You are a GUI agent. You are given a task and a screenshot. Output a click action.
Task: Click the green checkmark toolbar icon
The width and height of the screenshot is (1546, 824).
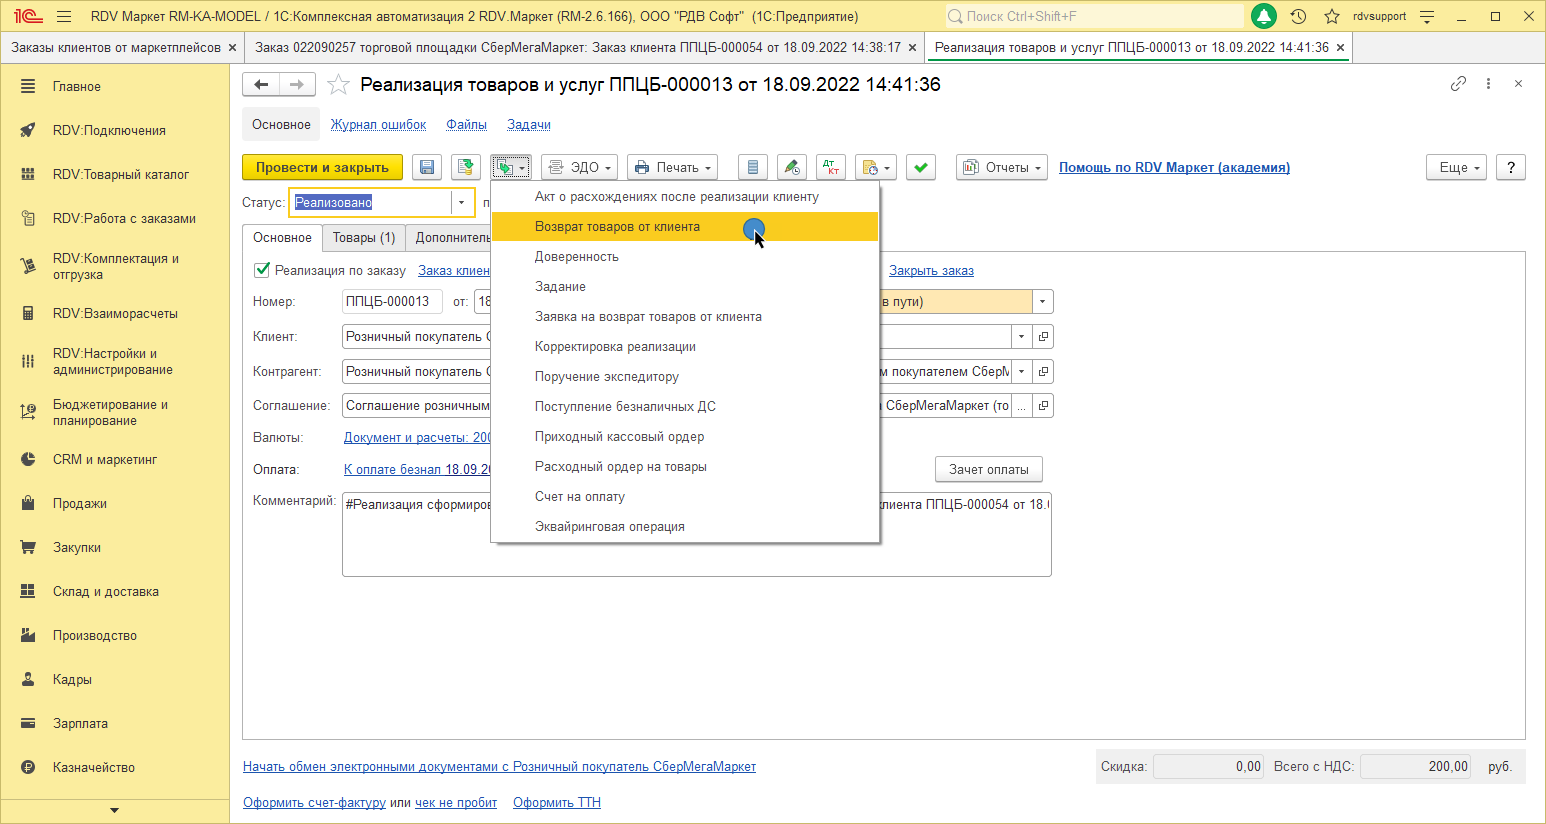click(x=921, y=168)
